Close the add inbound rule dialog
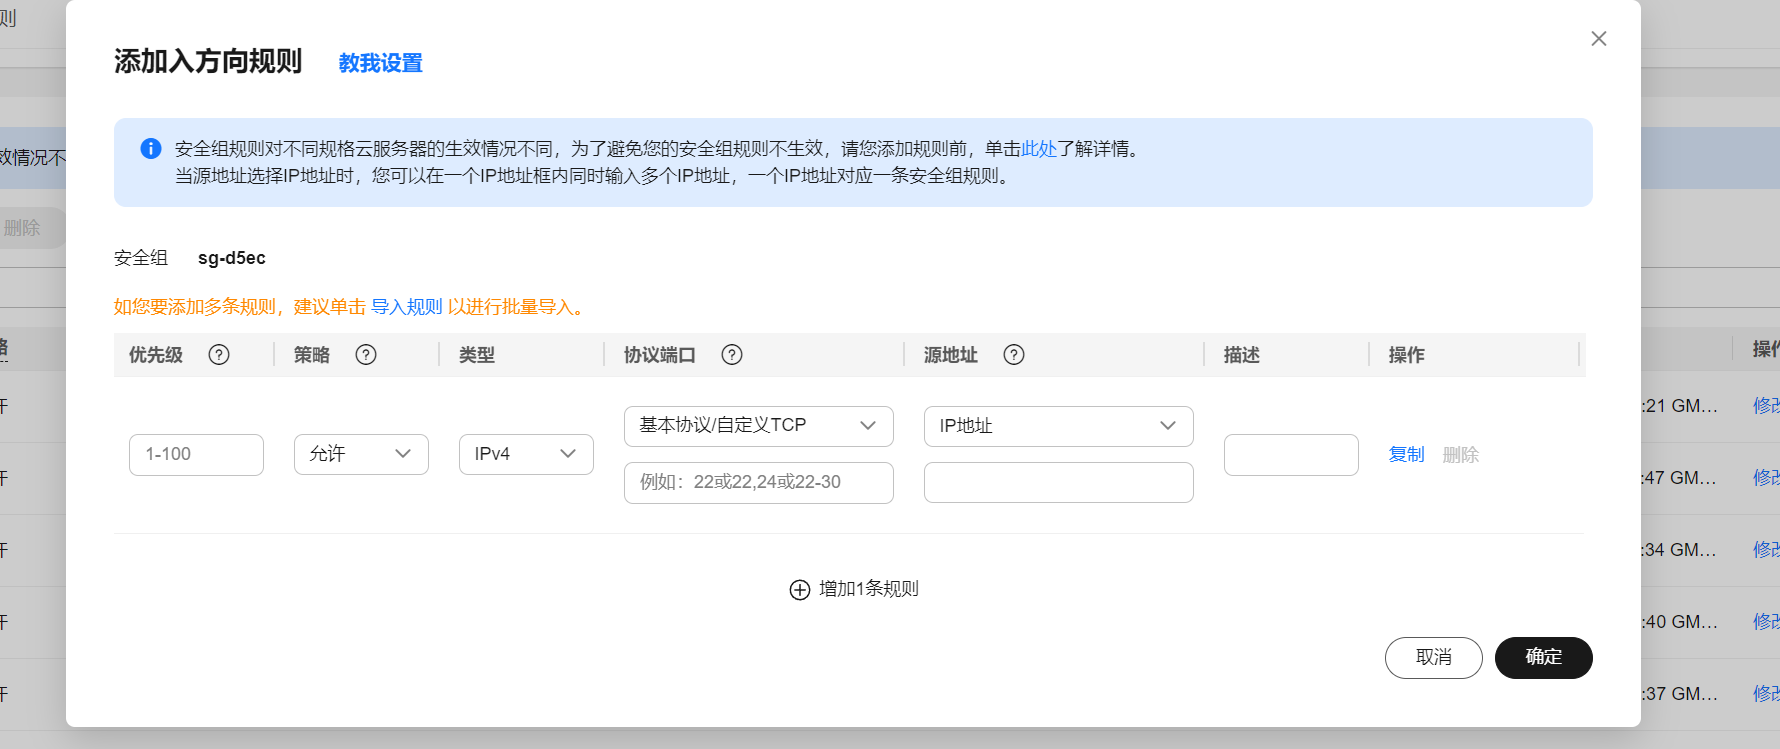Screen dimensions: 1780x749 point(1599,38)
